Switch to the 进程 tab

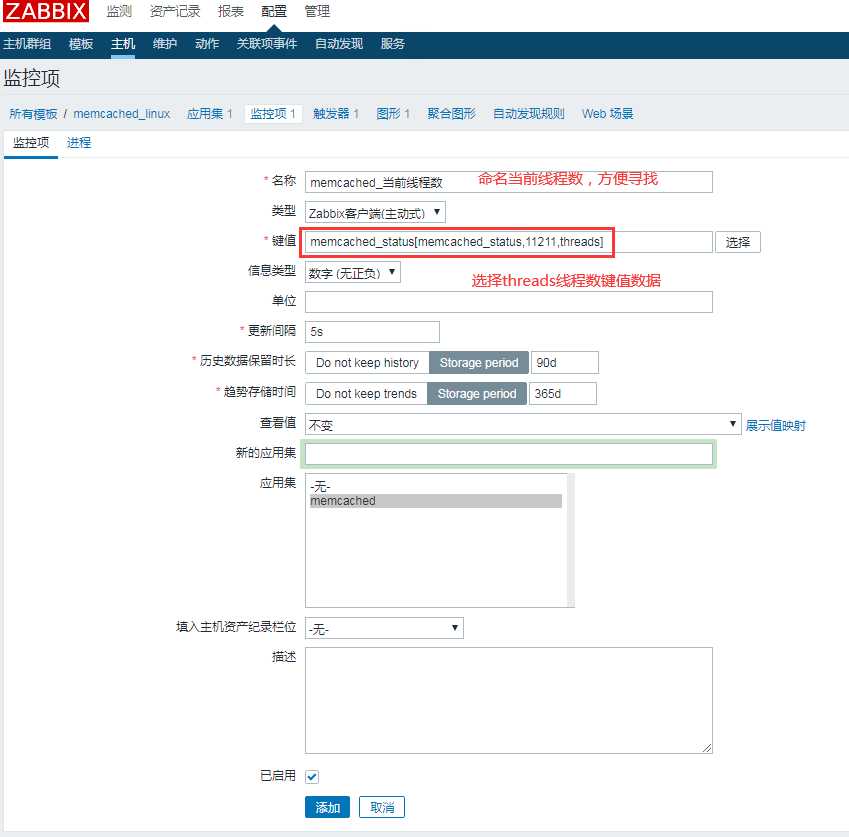79,143
